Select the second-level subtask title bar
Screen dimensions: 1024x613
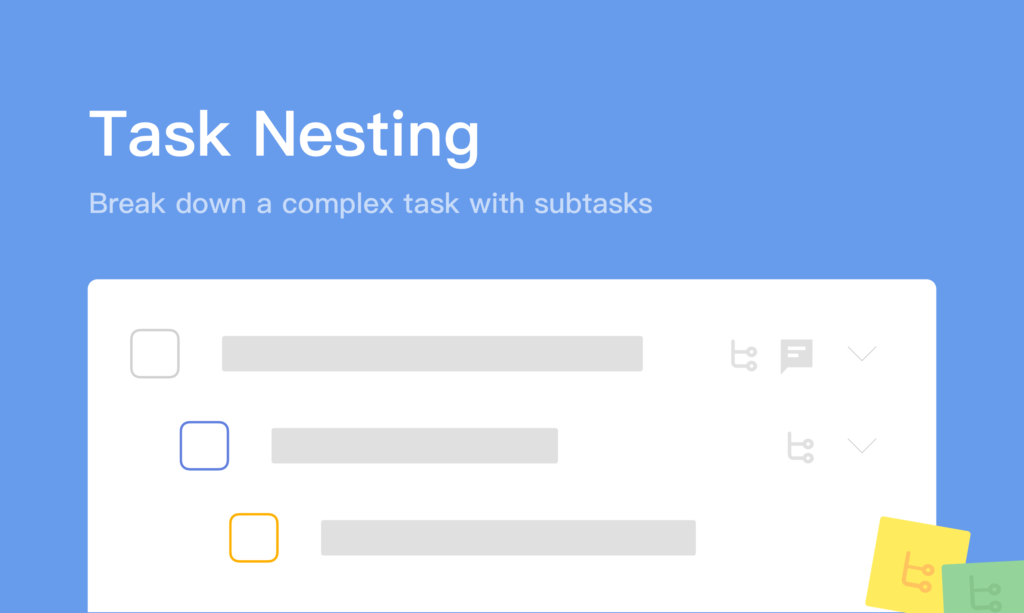pyautogui.click(x=414, y=446)
